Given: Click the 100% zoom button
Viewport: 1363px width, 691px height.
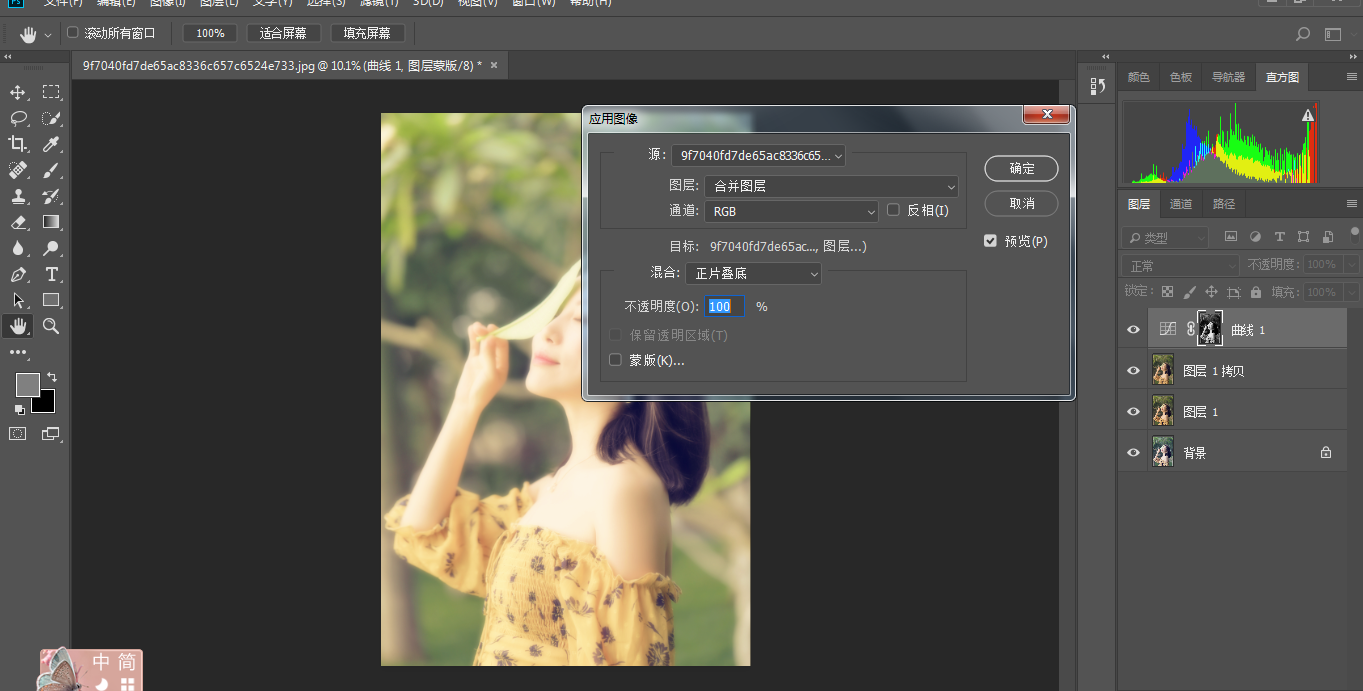Looking at the screenshot, I should (x=210, y=33).
